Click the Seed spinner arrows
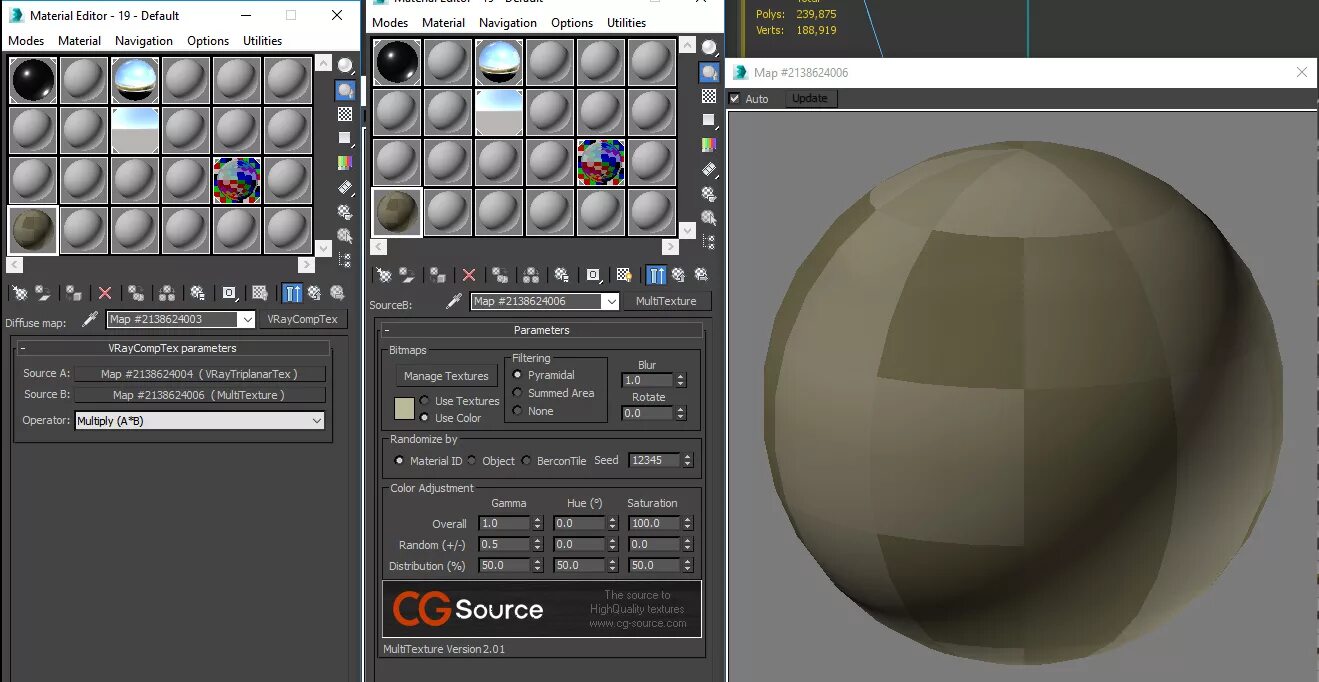 pyautogui.click(x=687, y=460)
